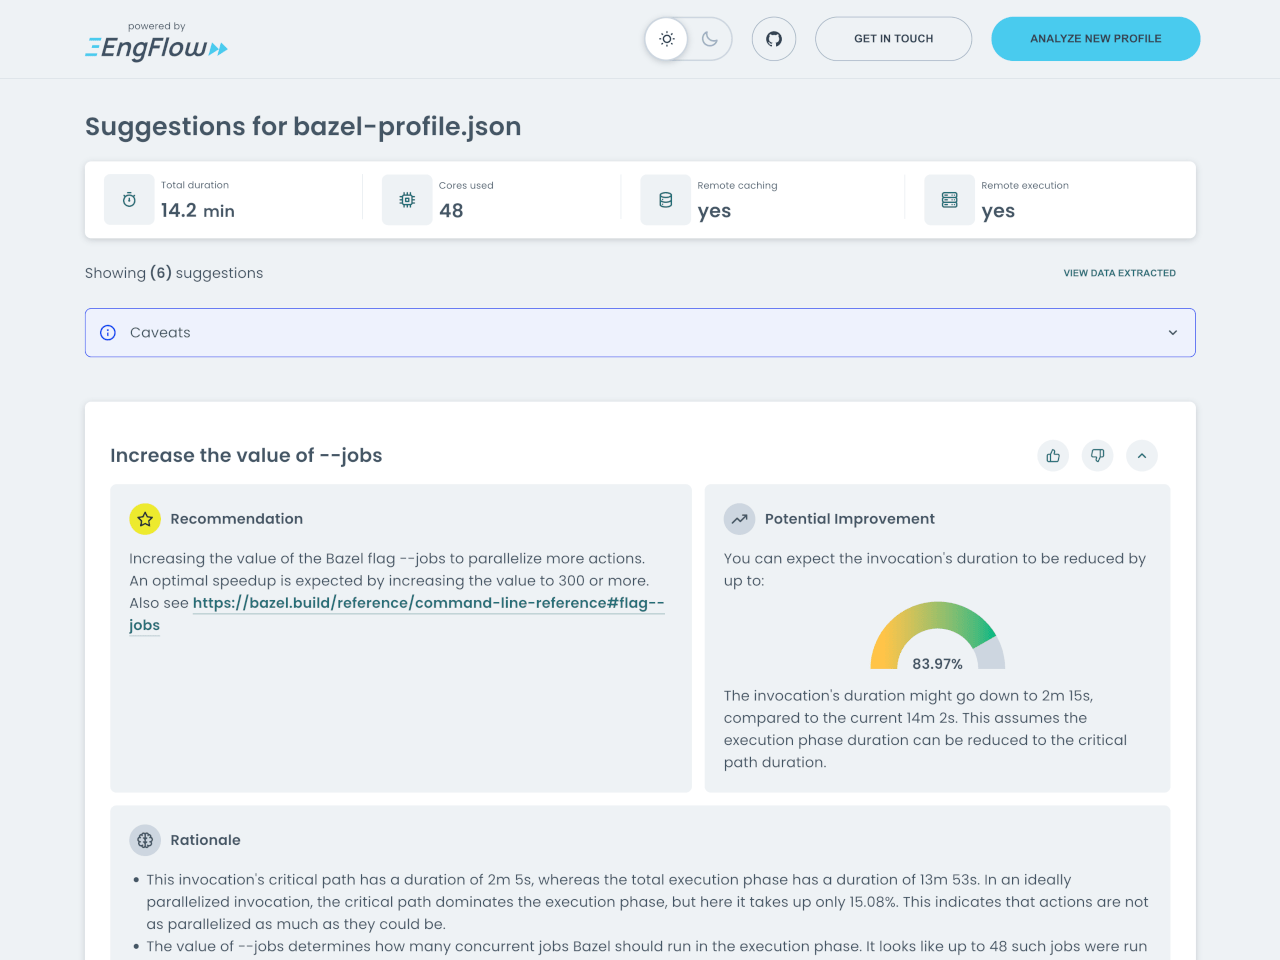Click the timer icon beside Total duration
Image resolution: width=1280 pixels, height=960 pixels.
[129, 199]
